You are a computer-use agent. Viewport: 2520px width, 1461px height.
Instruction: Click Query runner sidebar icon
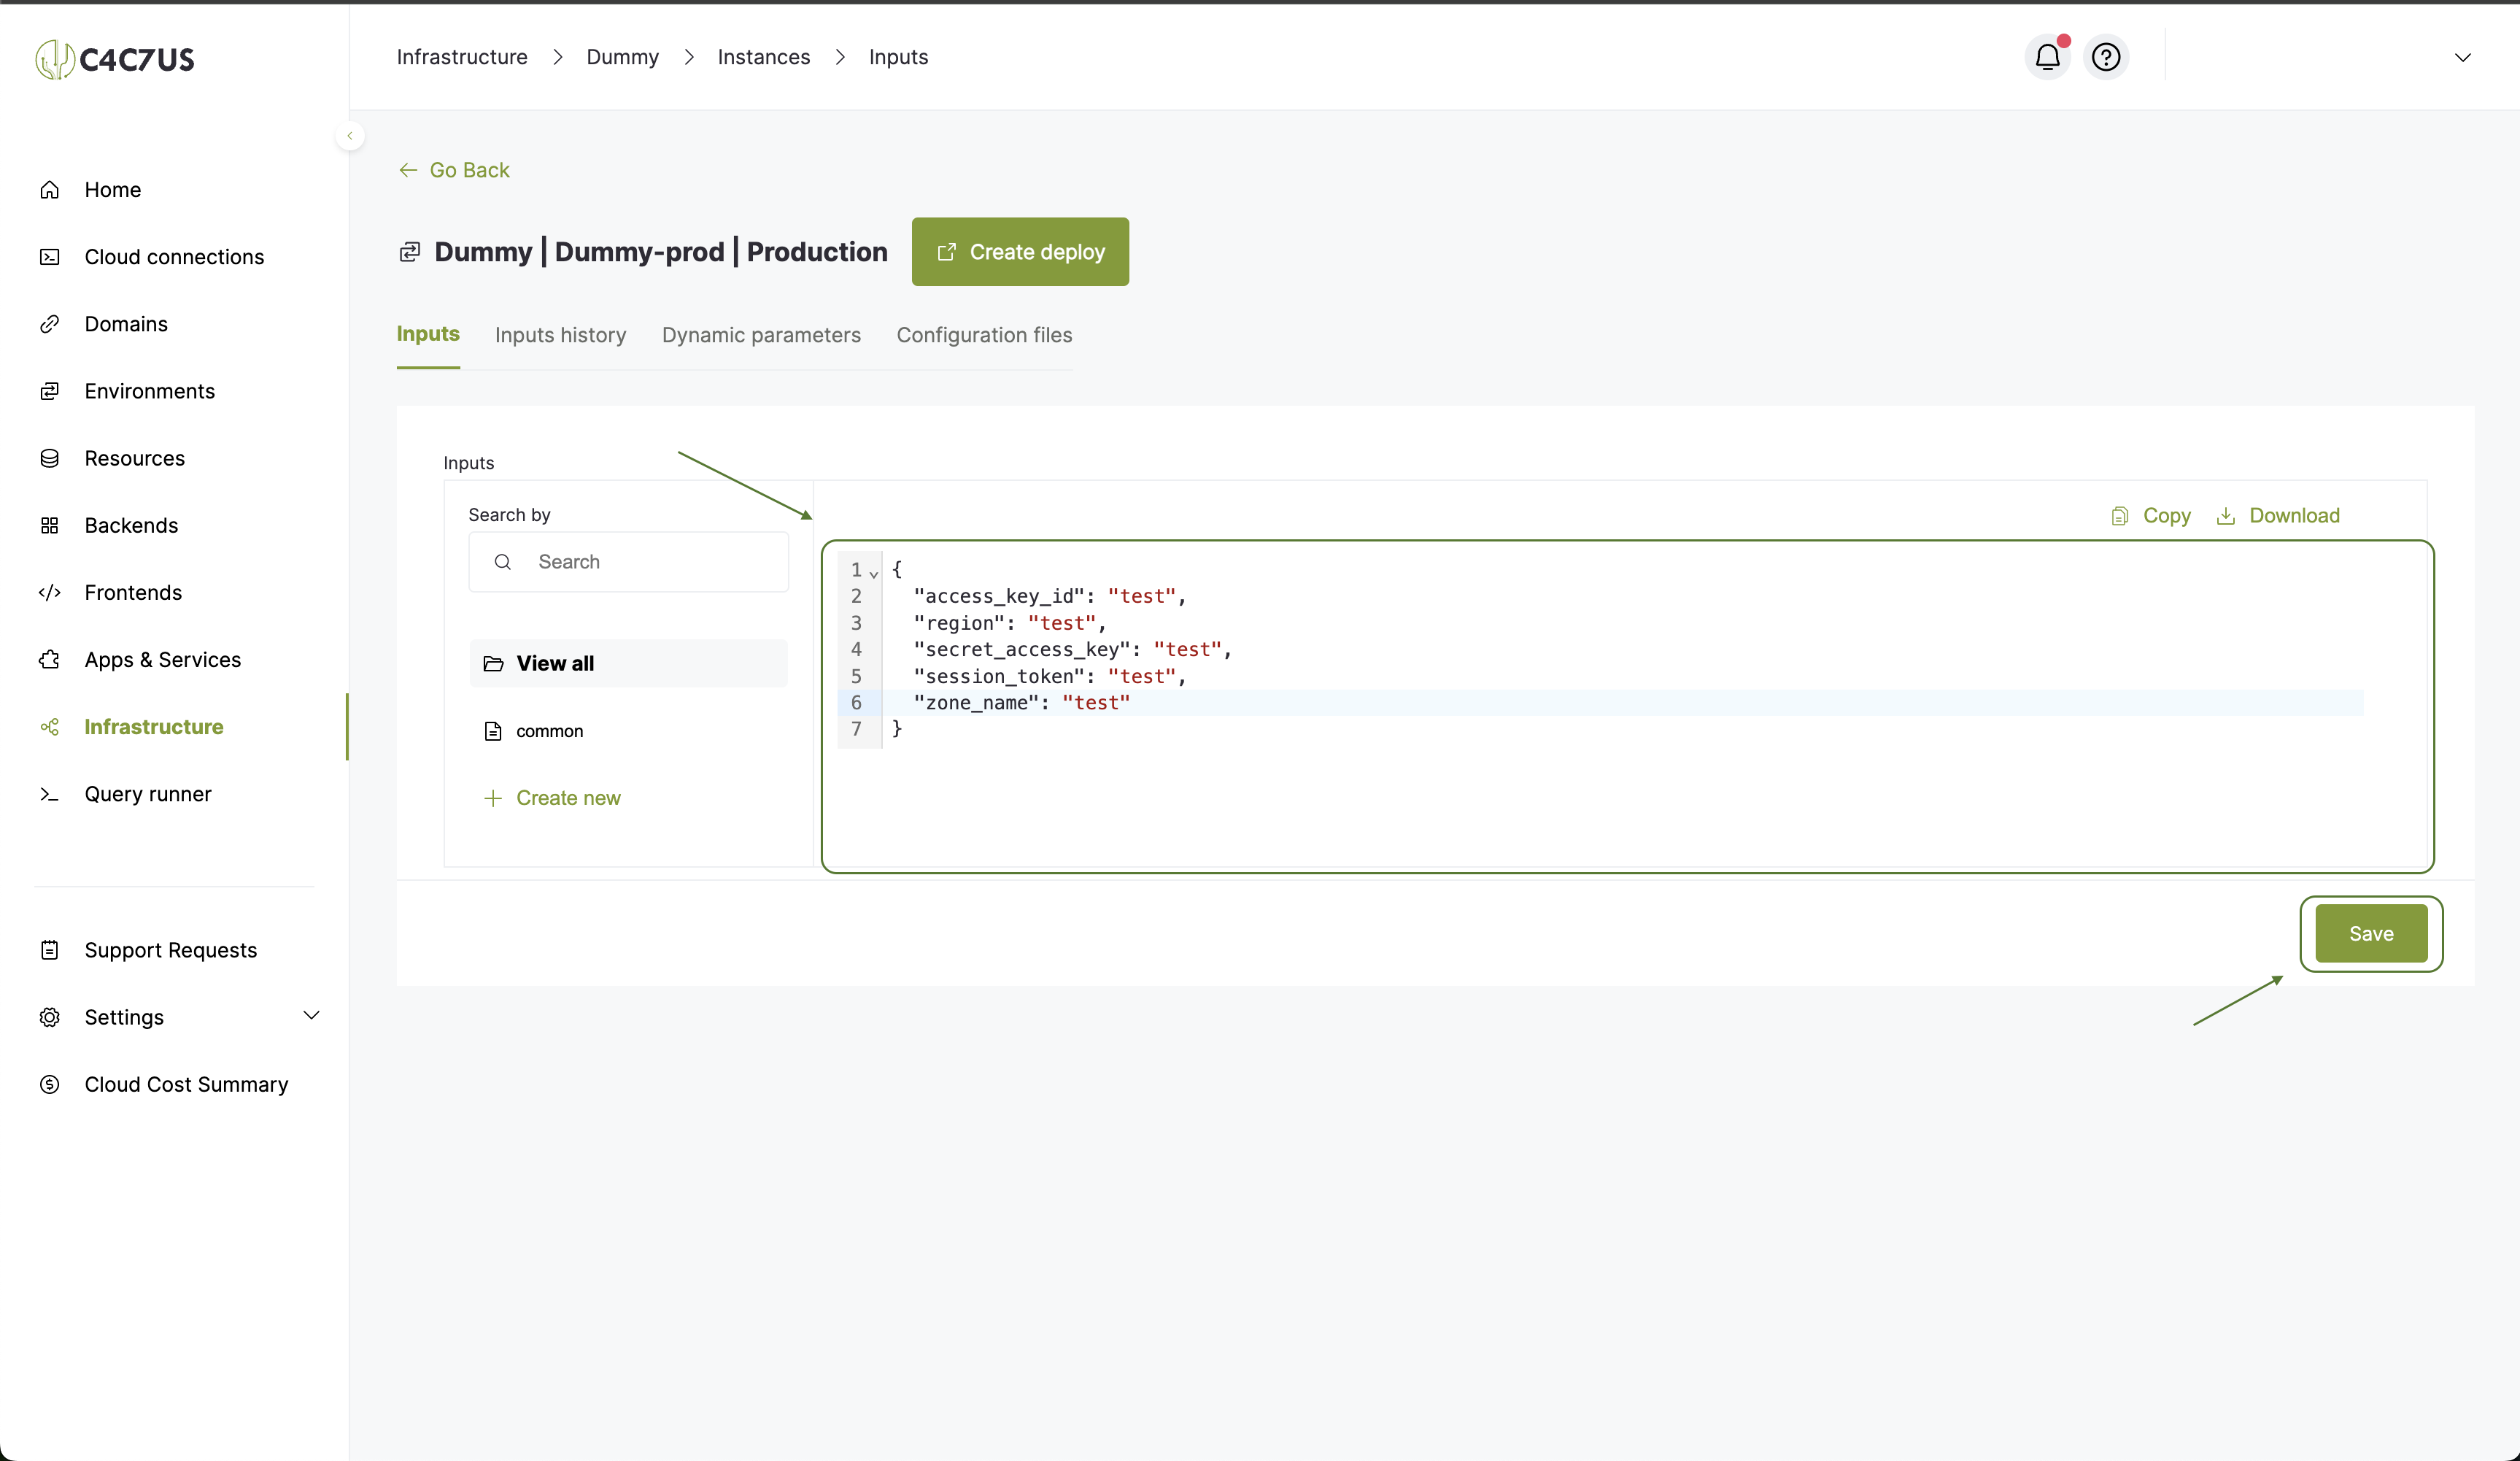click(x=49, y=793)
